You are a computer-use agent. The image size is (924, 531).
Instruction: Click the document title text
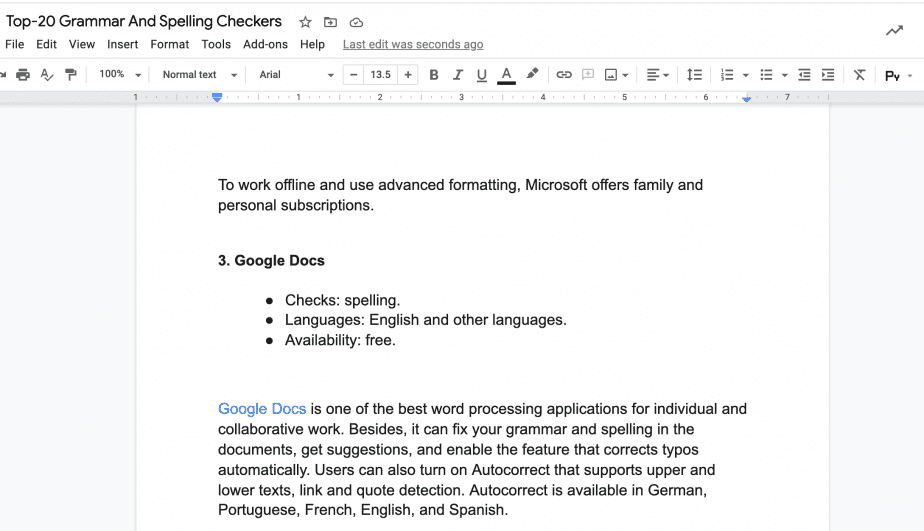(x=144, y=21)
